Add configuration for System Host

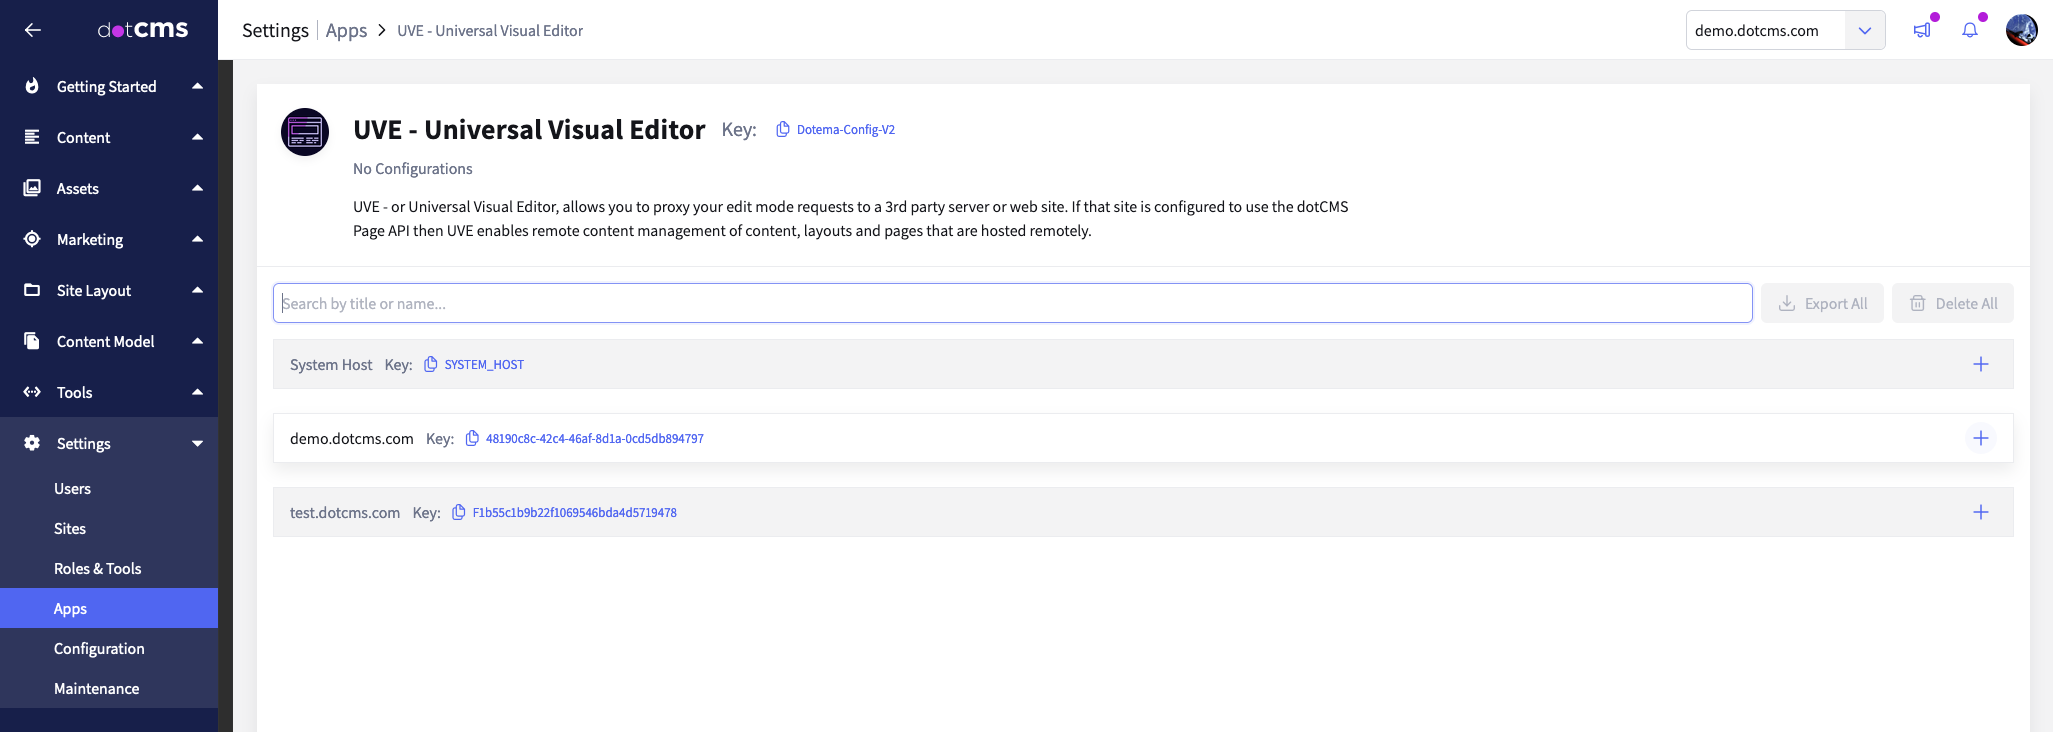pos(1981,364)
